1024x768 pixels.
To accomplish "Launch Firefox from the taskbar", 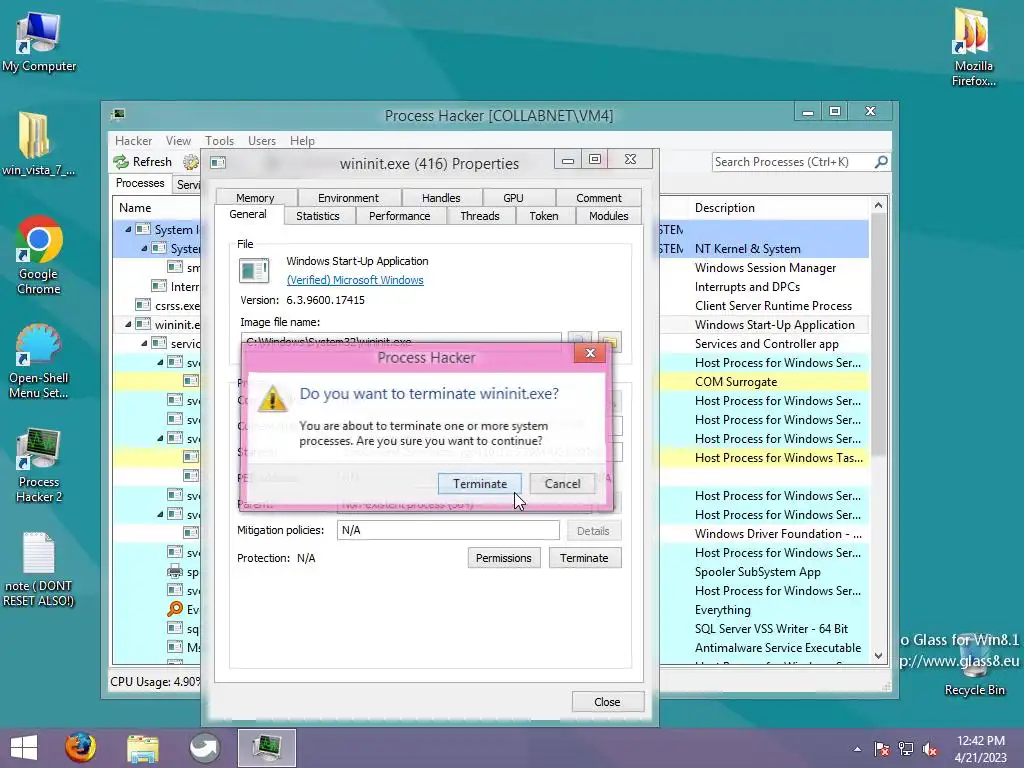I will click(x=80, y=748).
